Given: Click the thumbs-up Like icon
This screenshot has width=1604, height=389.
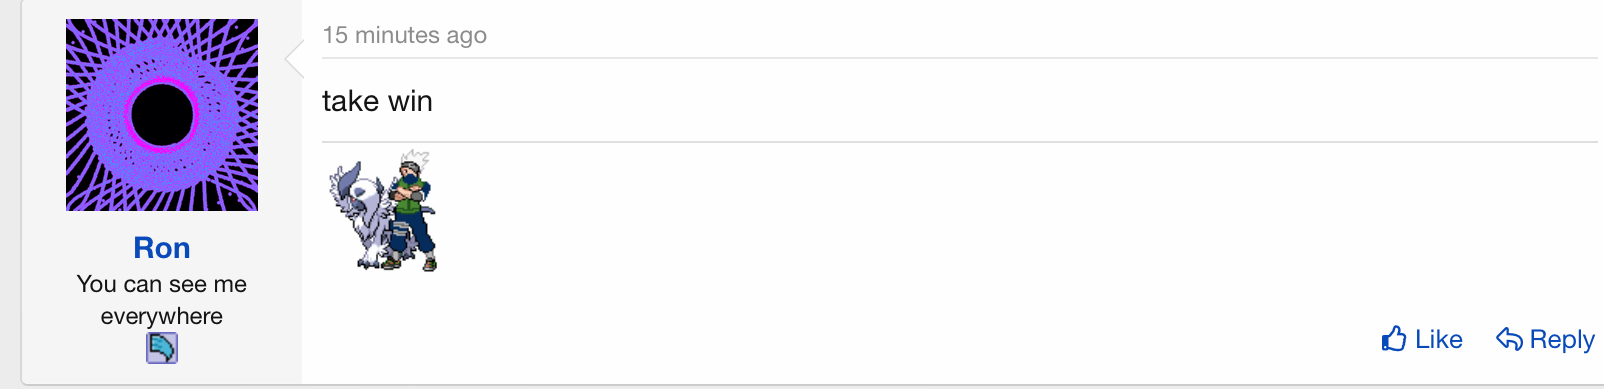Looking at the screenshot, I should coord(1394,339).
